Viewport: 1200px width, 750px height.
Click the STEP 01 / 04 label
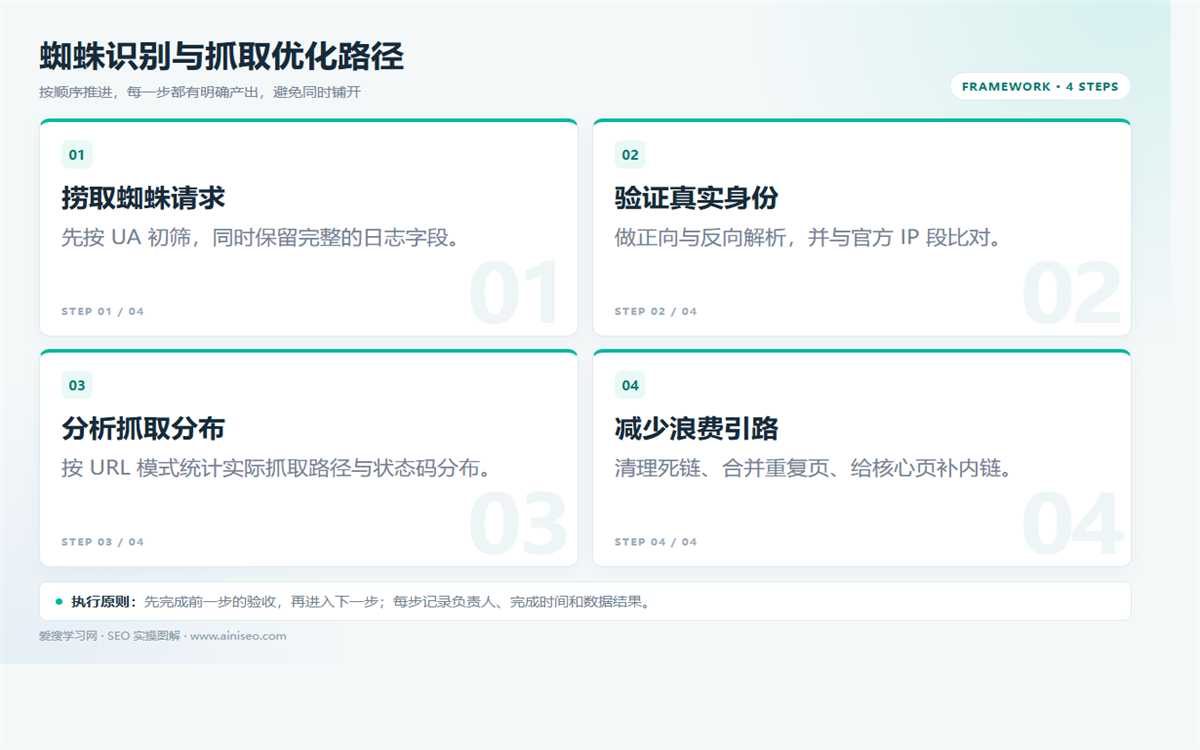(x=103, y=312)
